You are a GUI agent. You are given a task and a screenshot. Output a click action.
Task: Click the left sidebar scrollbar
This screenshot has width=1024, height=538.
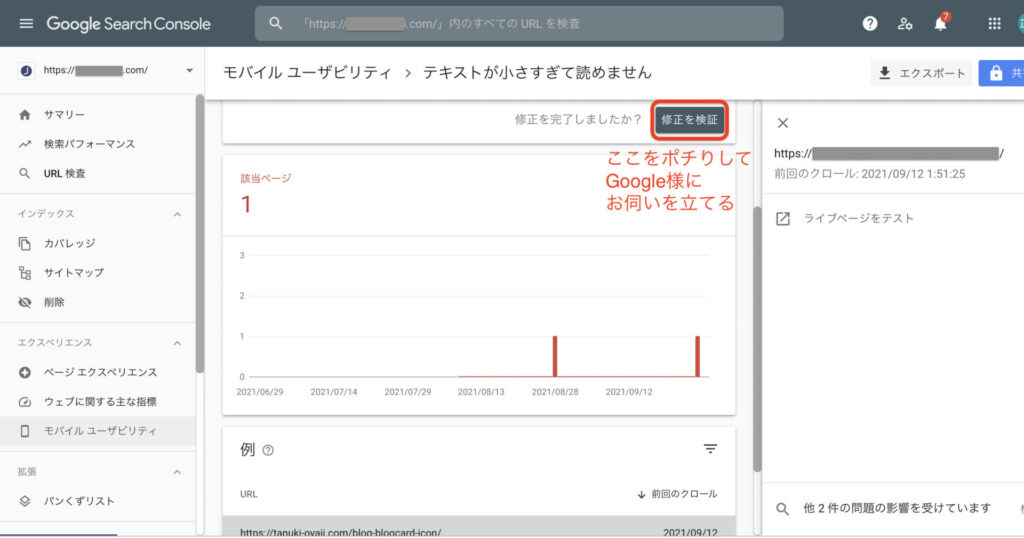pyautogui.click(x=200, y=234)
